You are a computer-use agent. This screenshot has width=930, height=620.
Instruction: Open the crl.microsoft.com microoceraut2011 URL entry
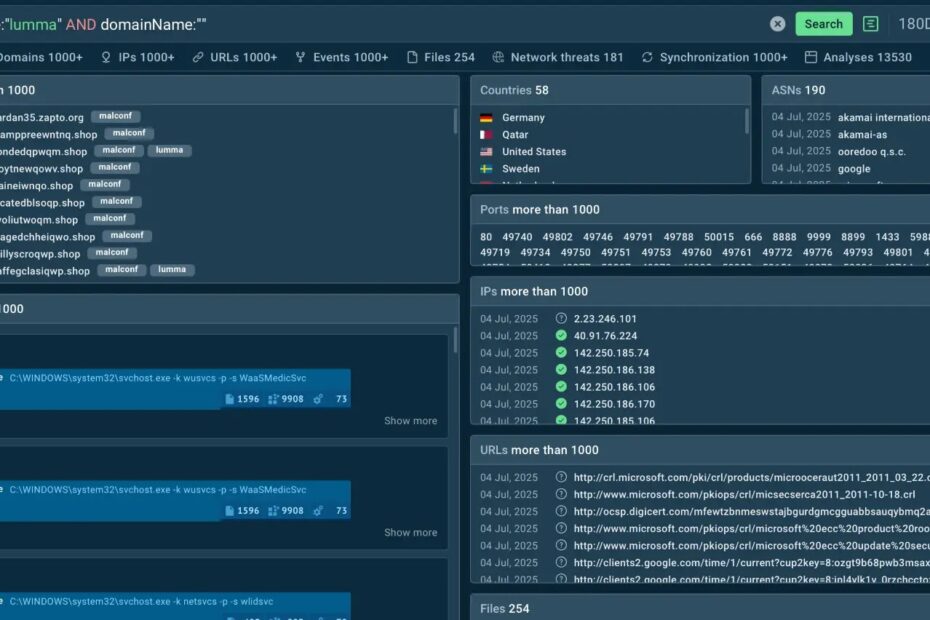[x=750, y=477]
